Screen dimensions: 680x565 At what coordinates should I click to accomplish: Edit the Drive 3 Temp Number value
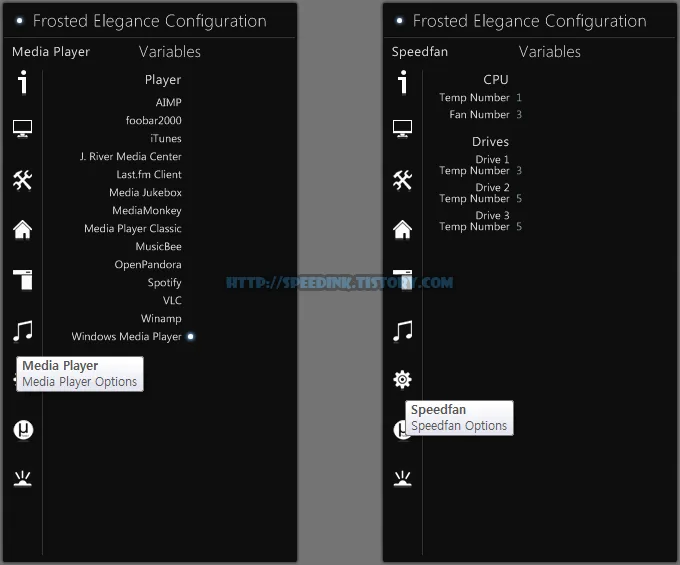click(x=519, y=226)
